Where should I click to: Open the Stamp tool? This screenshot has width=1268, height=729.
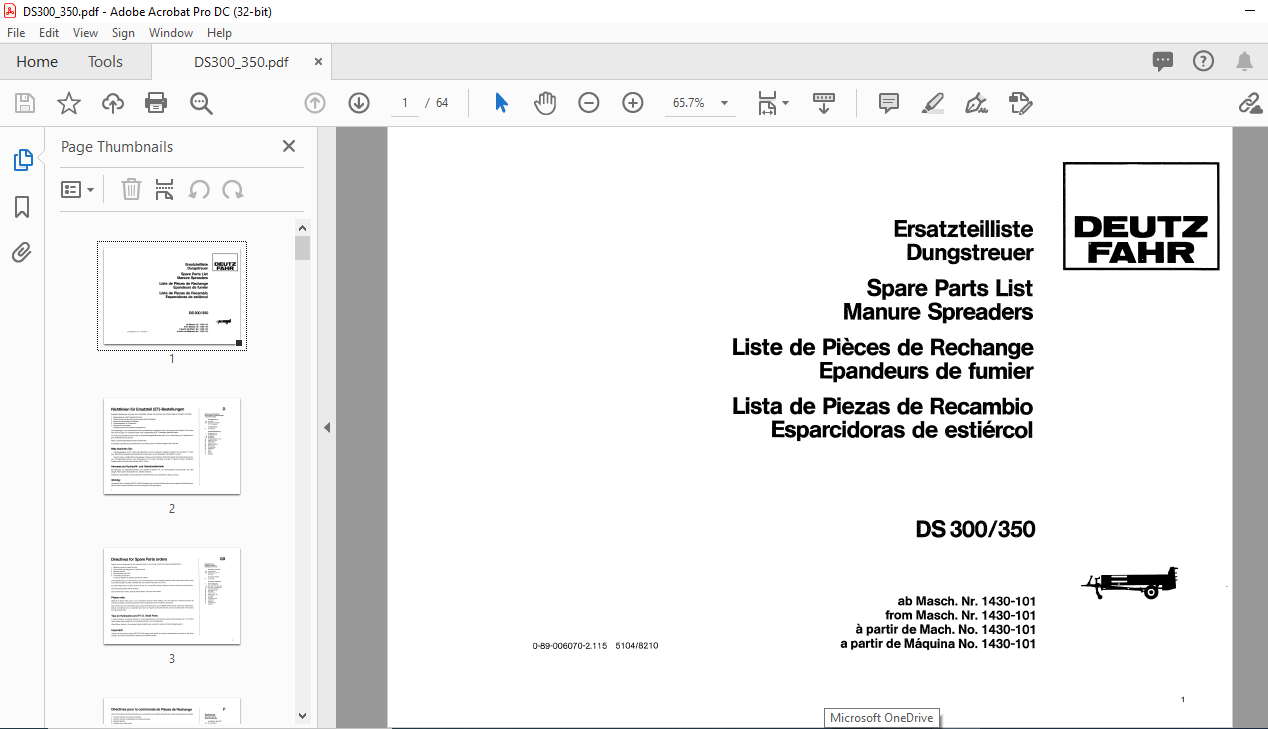[1020, 103]
